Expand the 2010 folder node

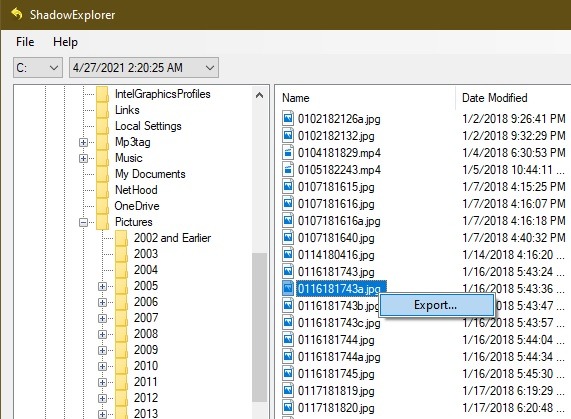pos(102,366)
